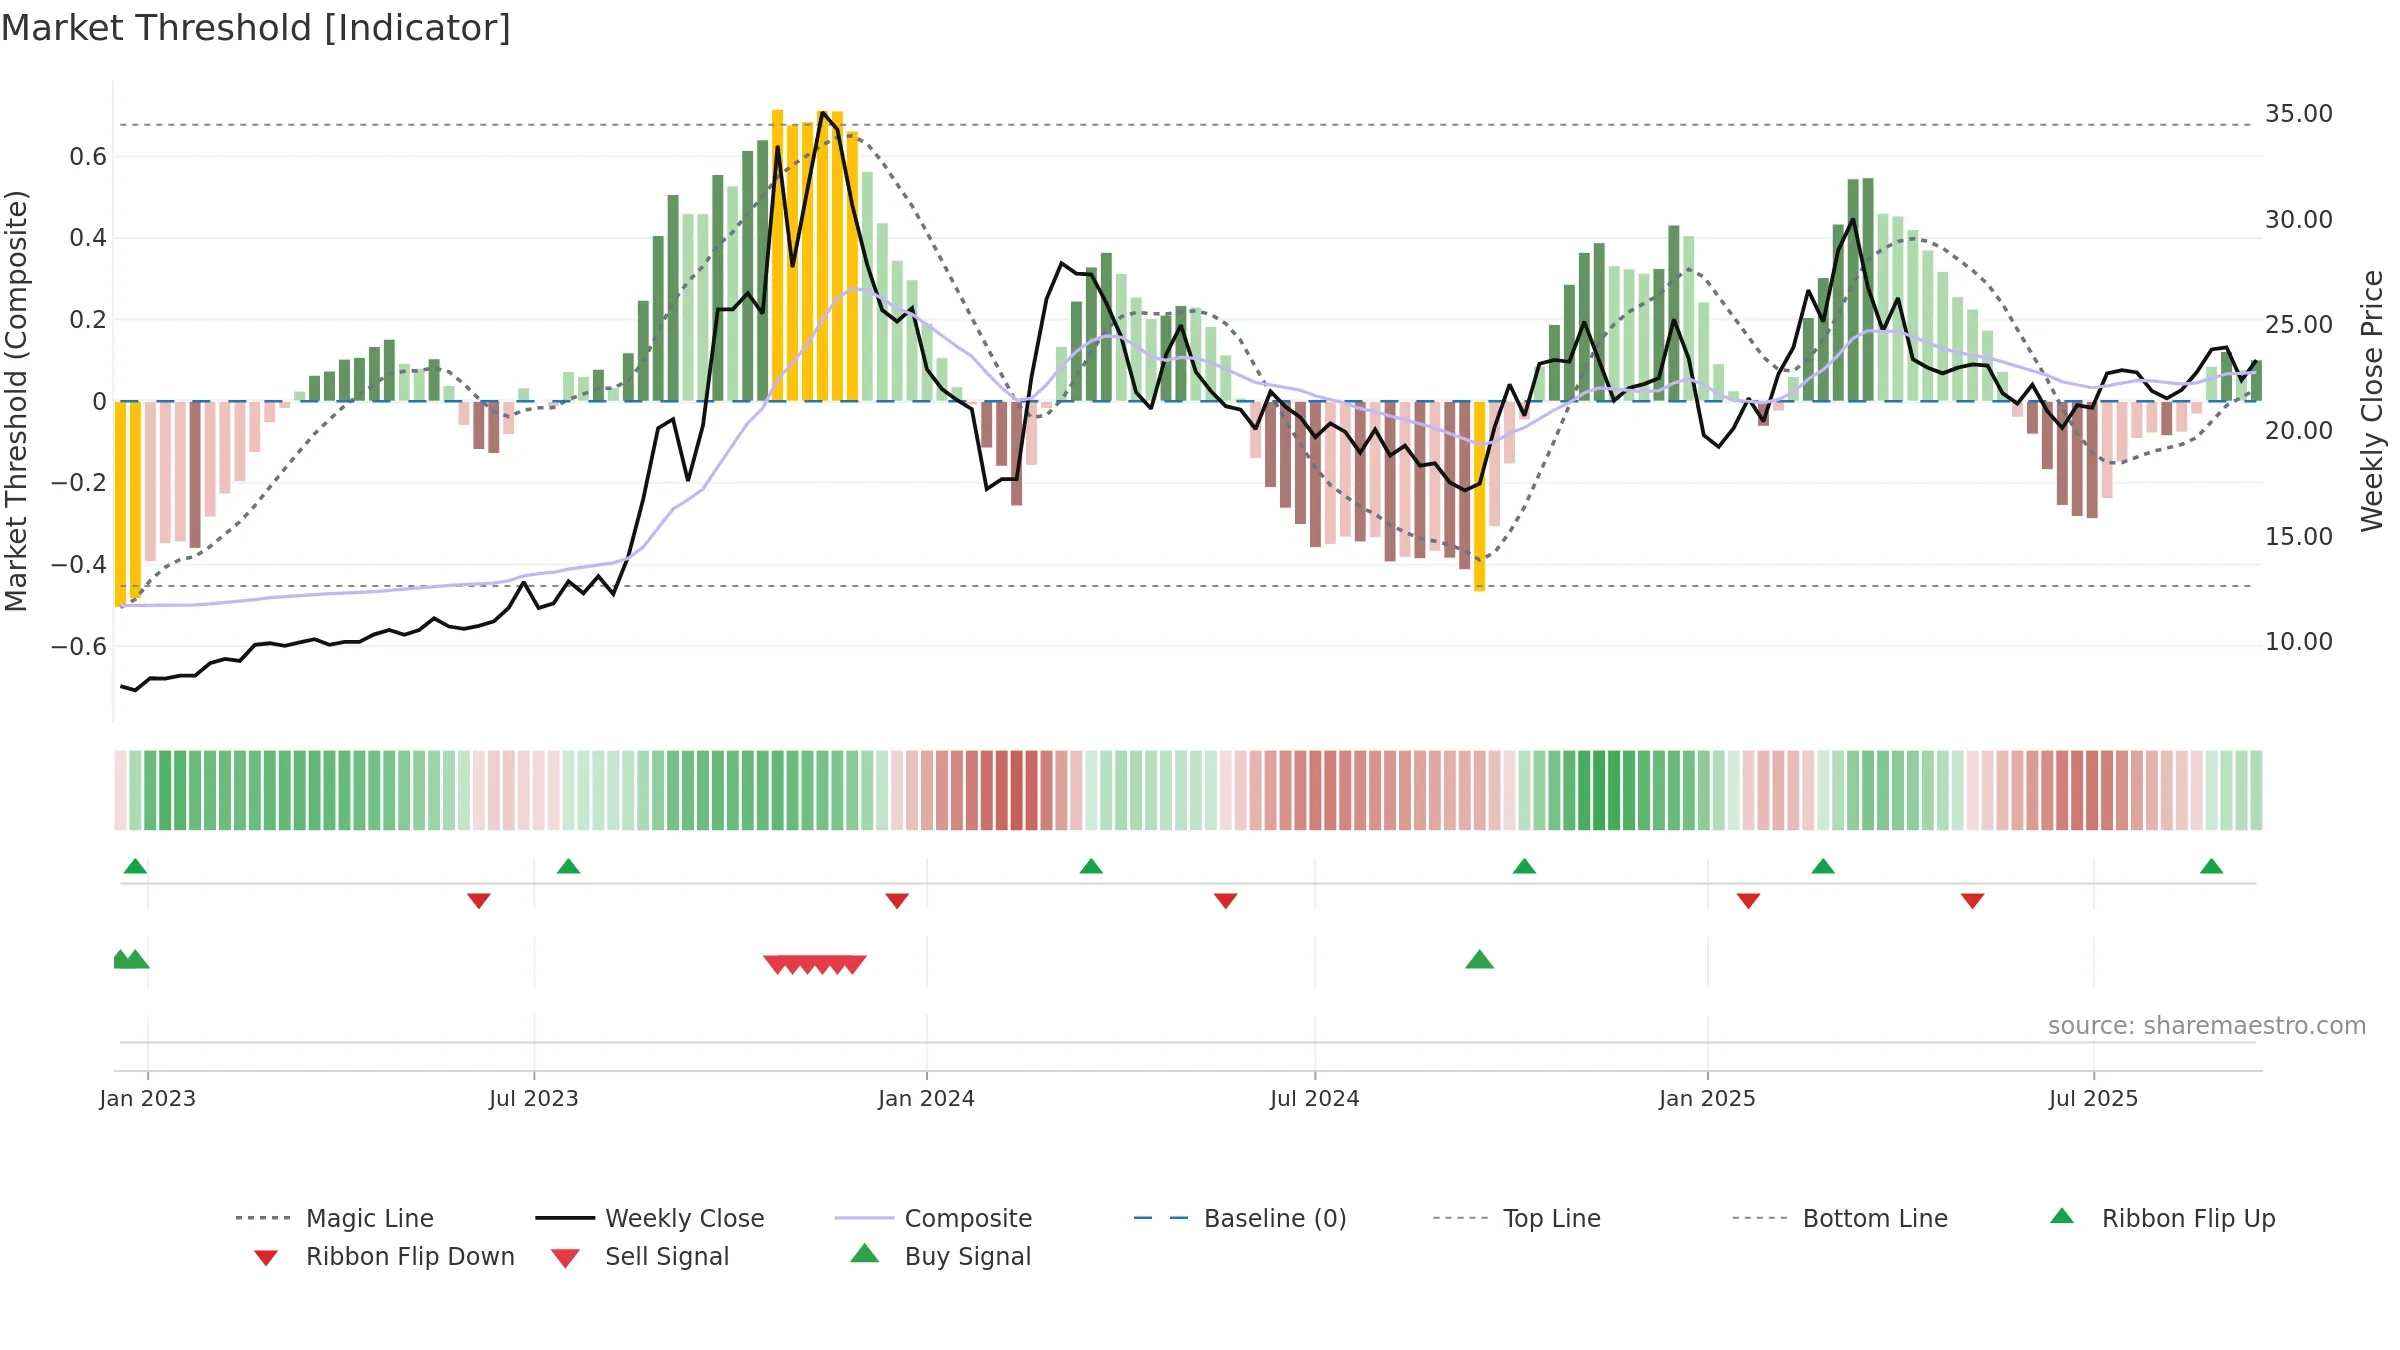Click the Jan 2025 x-axis label
2400x1350 pixels.
1708,1099
